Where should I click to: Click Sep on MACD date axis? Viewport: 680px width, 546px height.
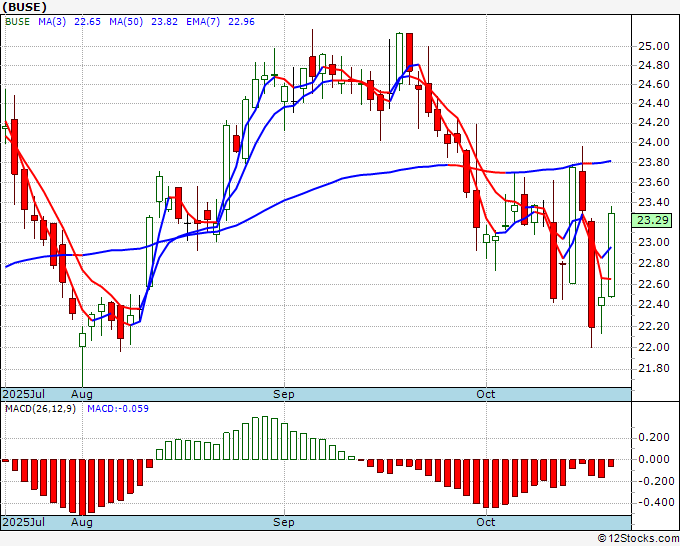click(284, 522)
